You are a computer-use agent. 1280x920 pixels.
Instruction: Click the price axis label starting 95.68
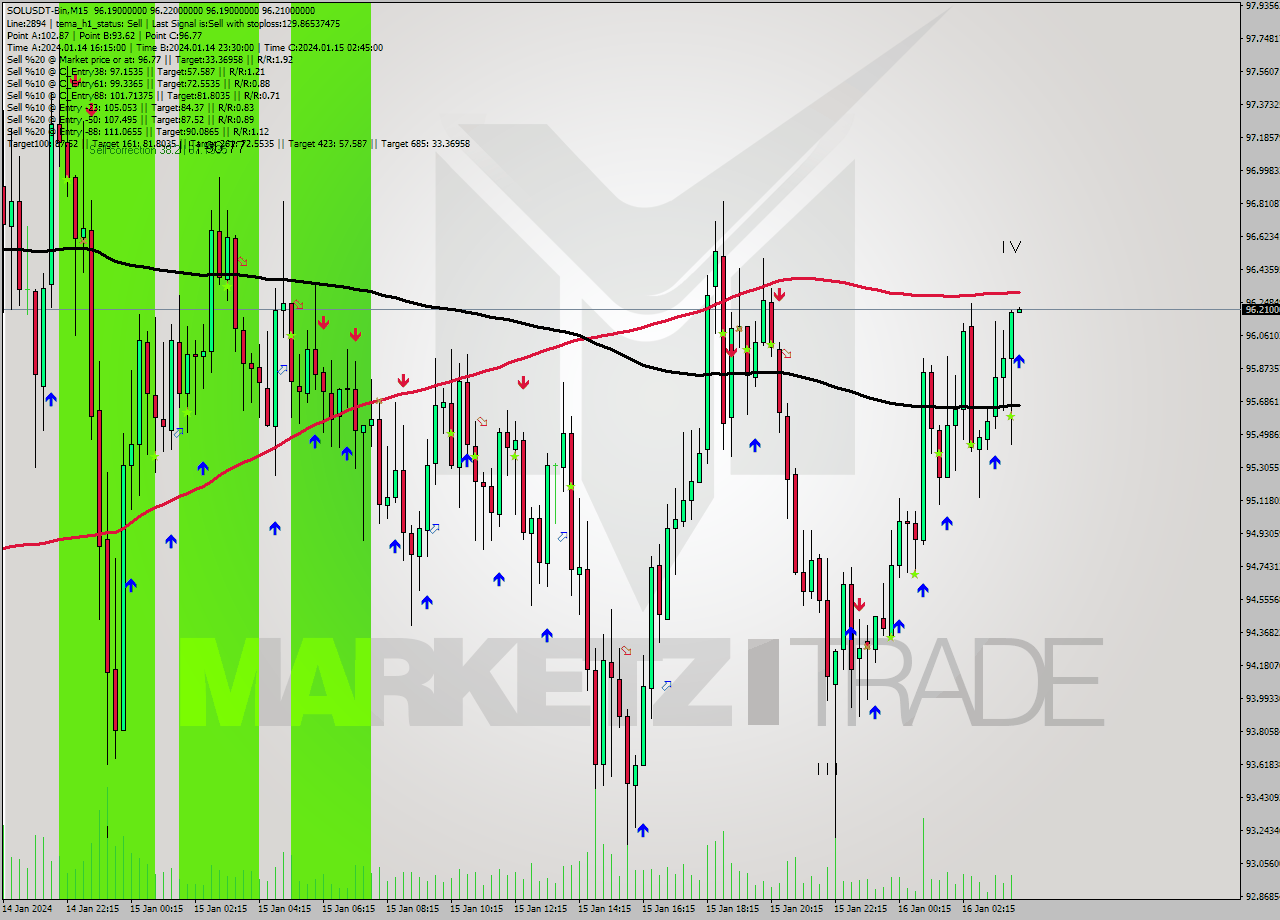coord(1261,401)
